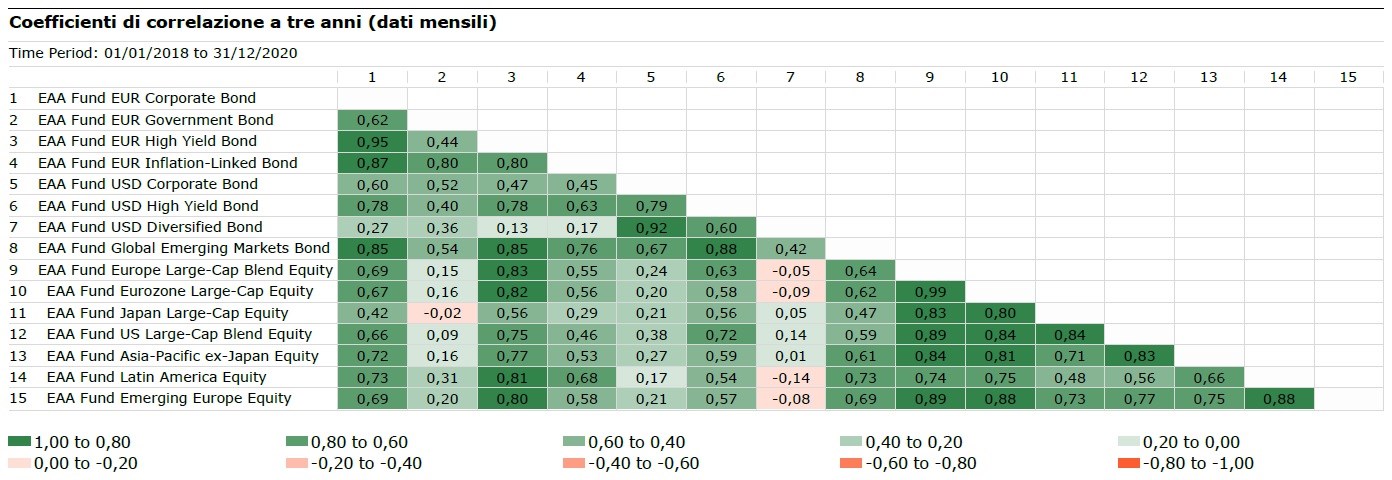Click column header 15
This screenshot has height=480, width=1392.
pos(1348,77)
